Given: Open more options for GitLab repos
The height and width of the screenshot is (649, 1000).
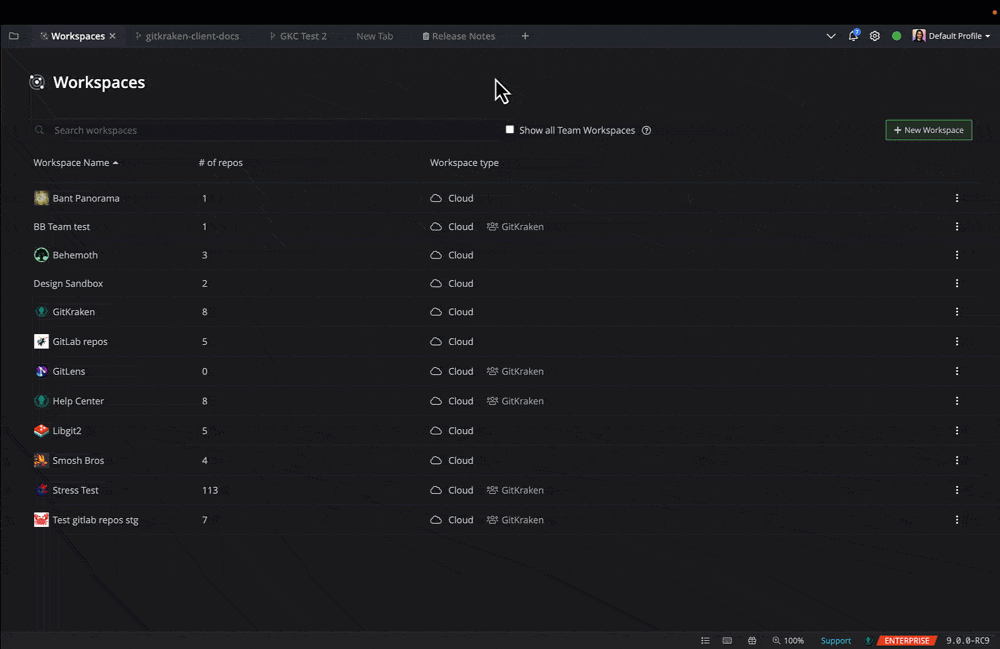Looking at the screenshot, I should 957,342.
